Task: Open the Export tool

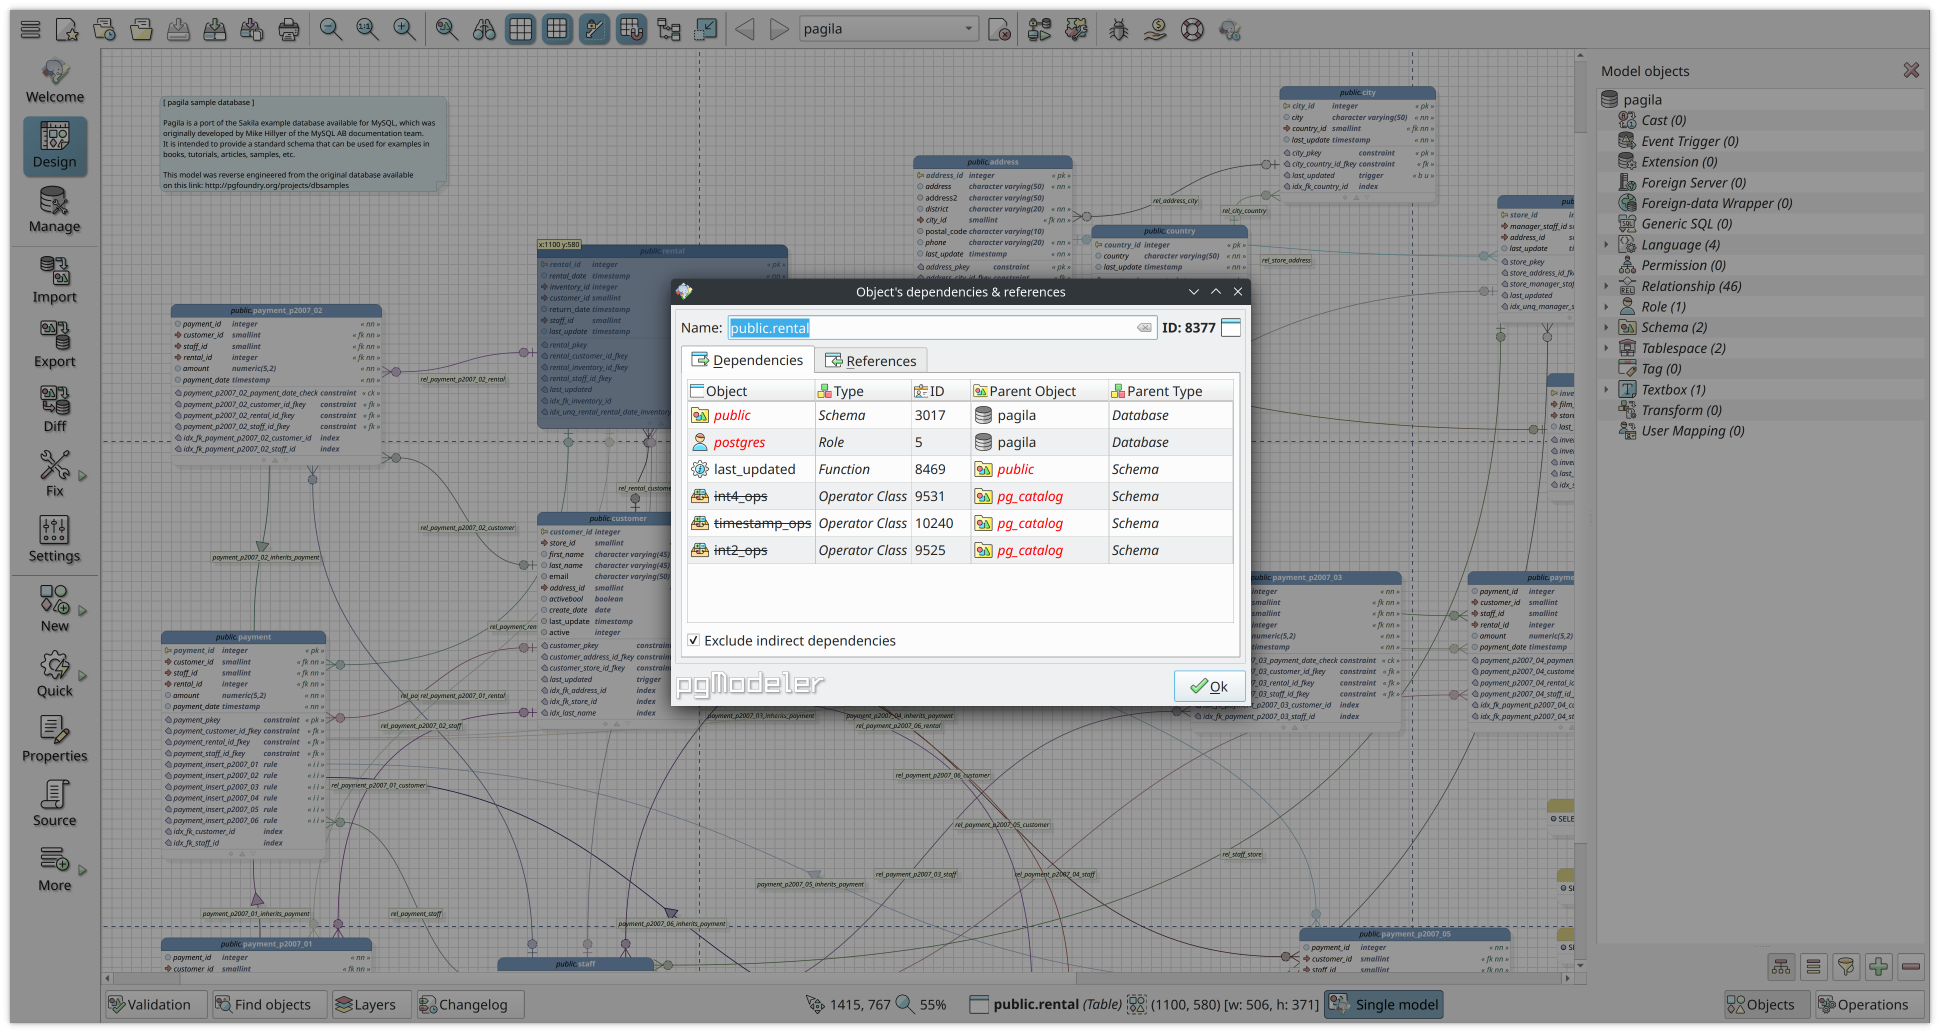Action: (x=55, y=346)
